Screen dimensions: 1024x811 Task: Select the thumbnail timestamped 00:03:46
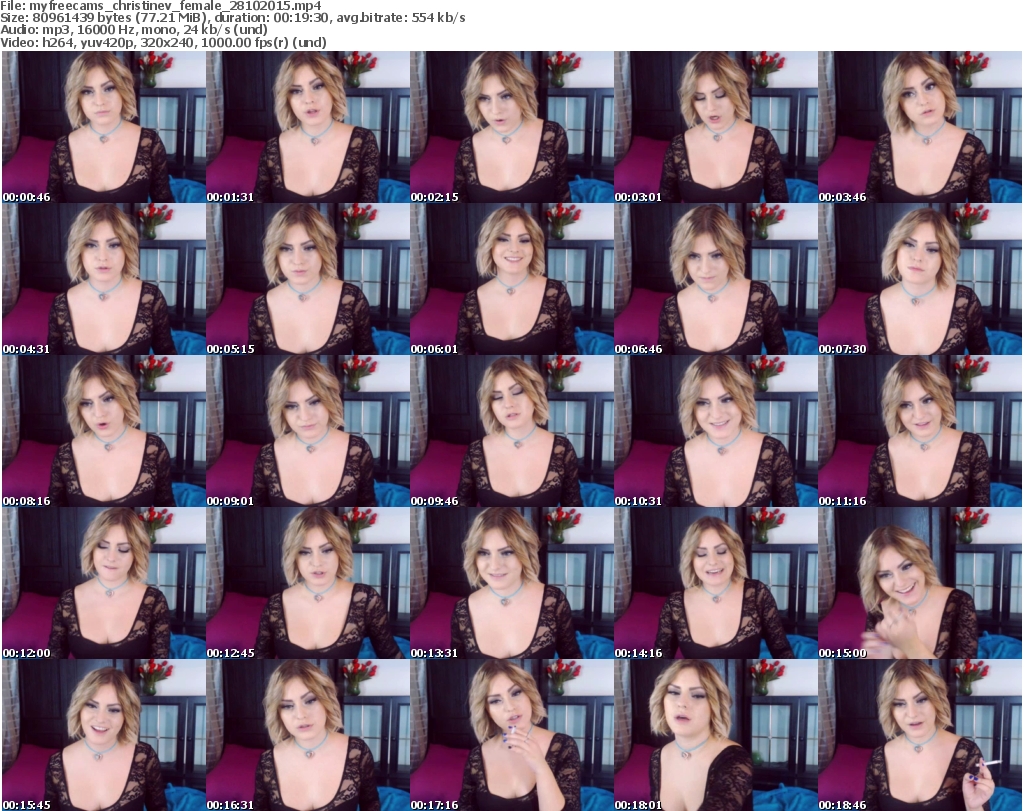point(920,127)
